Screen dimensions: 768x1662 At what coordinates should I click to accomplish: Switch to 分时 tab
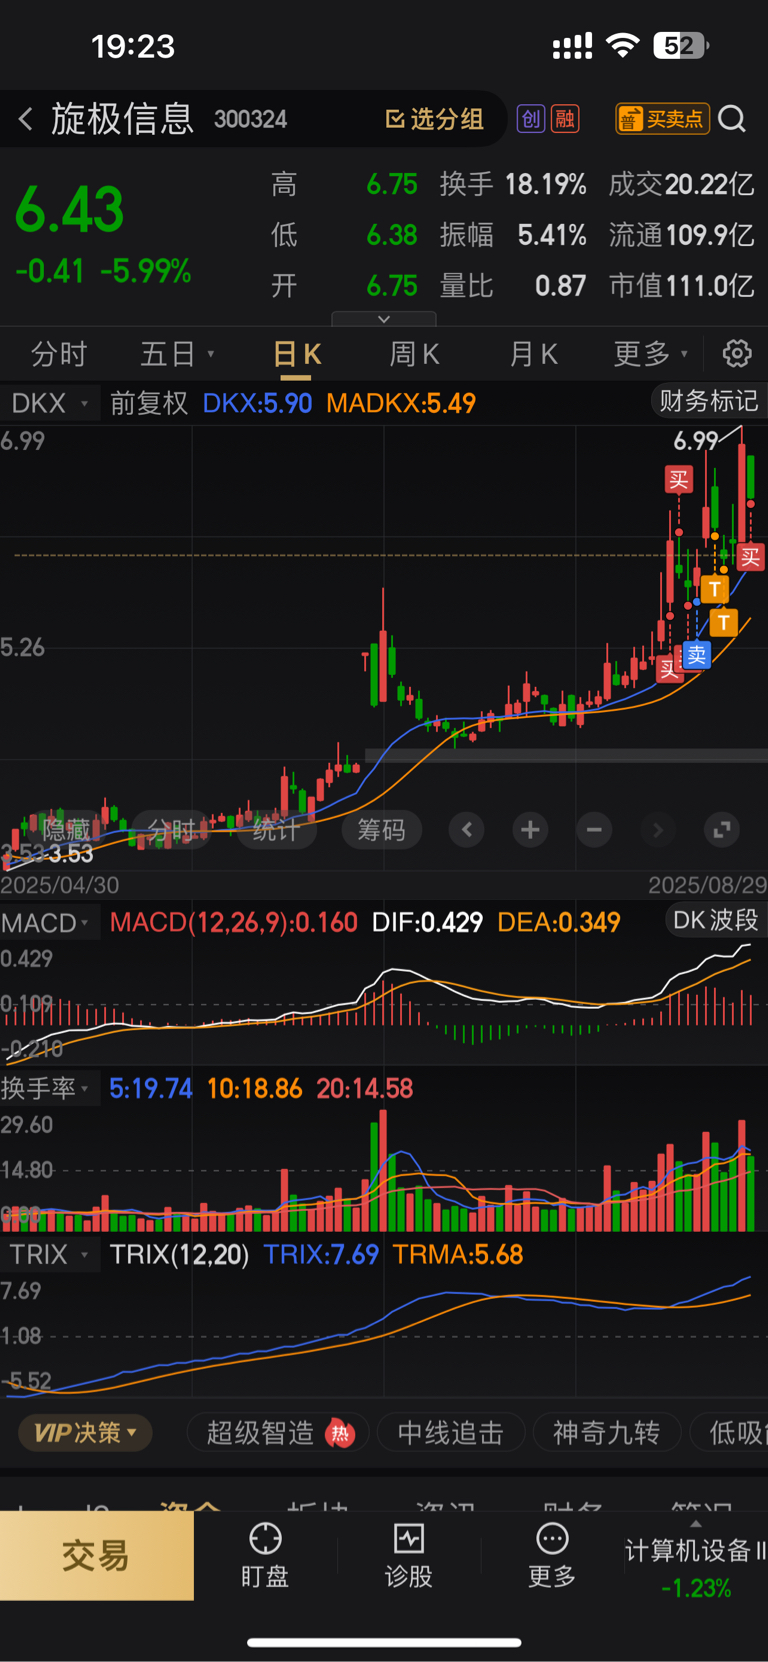(x=59, y=354)
